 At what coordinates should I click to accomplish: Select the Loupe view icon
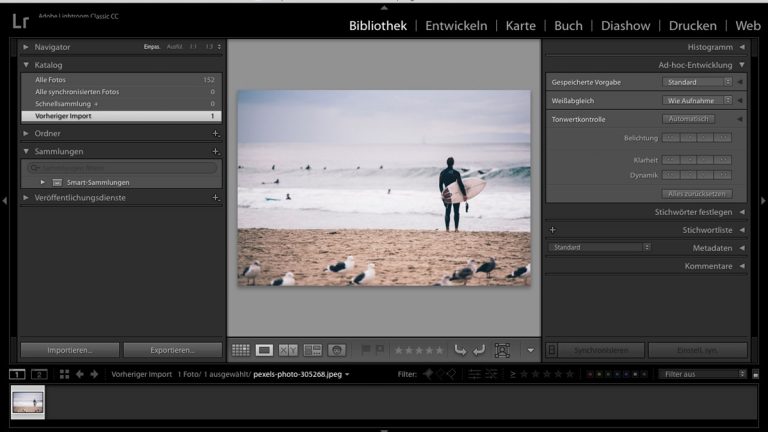pos(264,350)
